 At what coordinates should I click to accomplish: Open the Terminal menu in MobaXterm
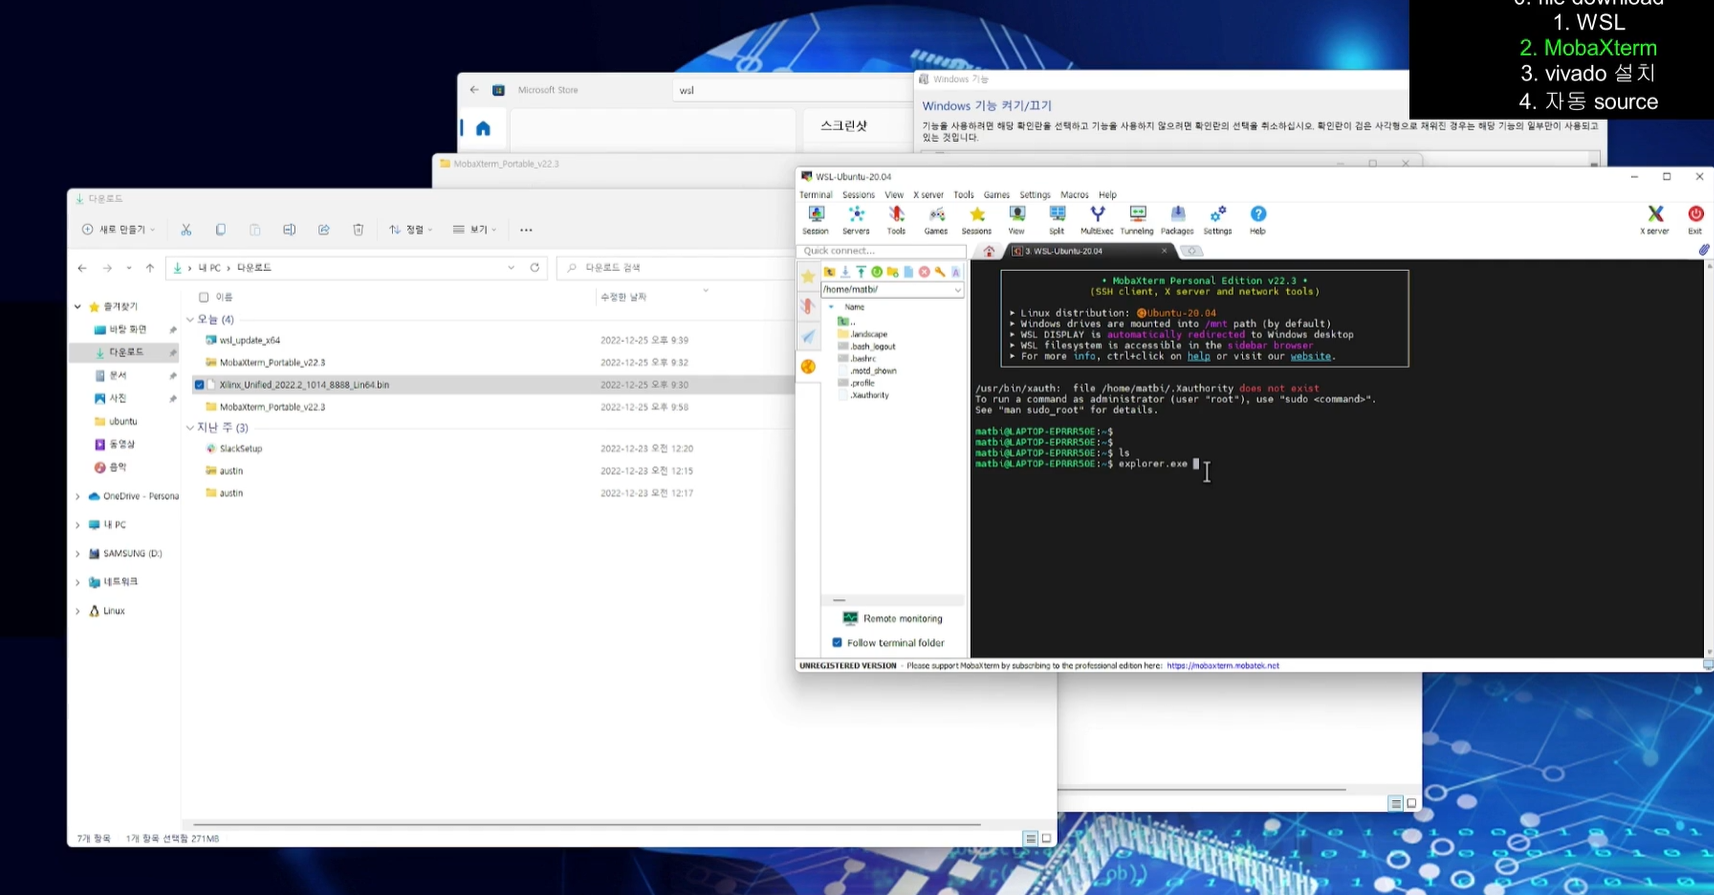tap(816, 195)
